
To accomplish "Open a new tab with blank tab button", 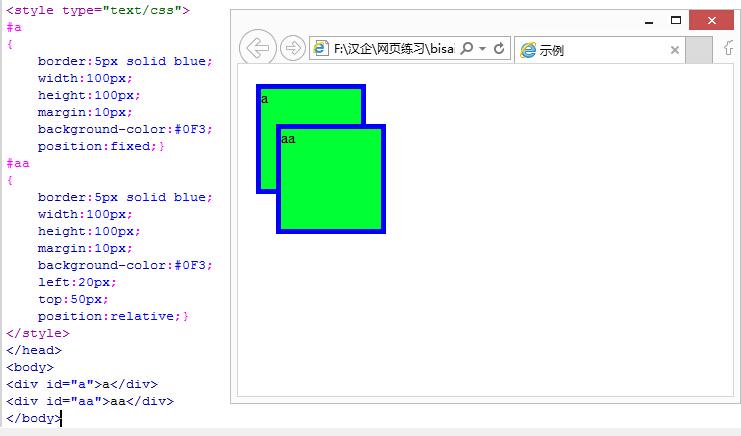I will point(699,50).
